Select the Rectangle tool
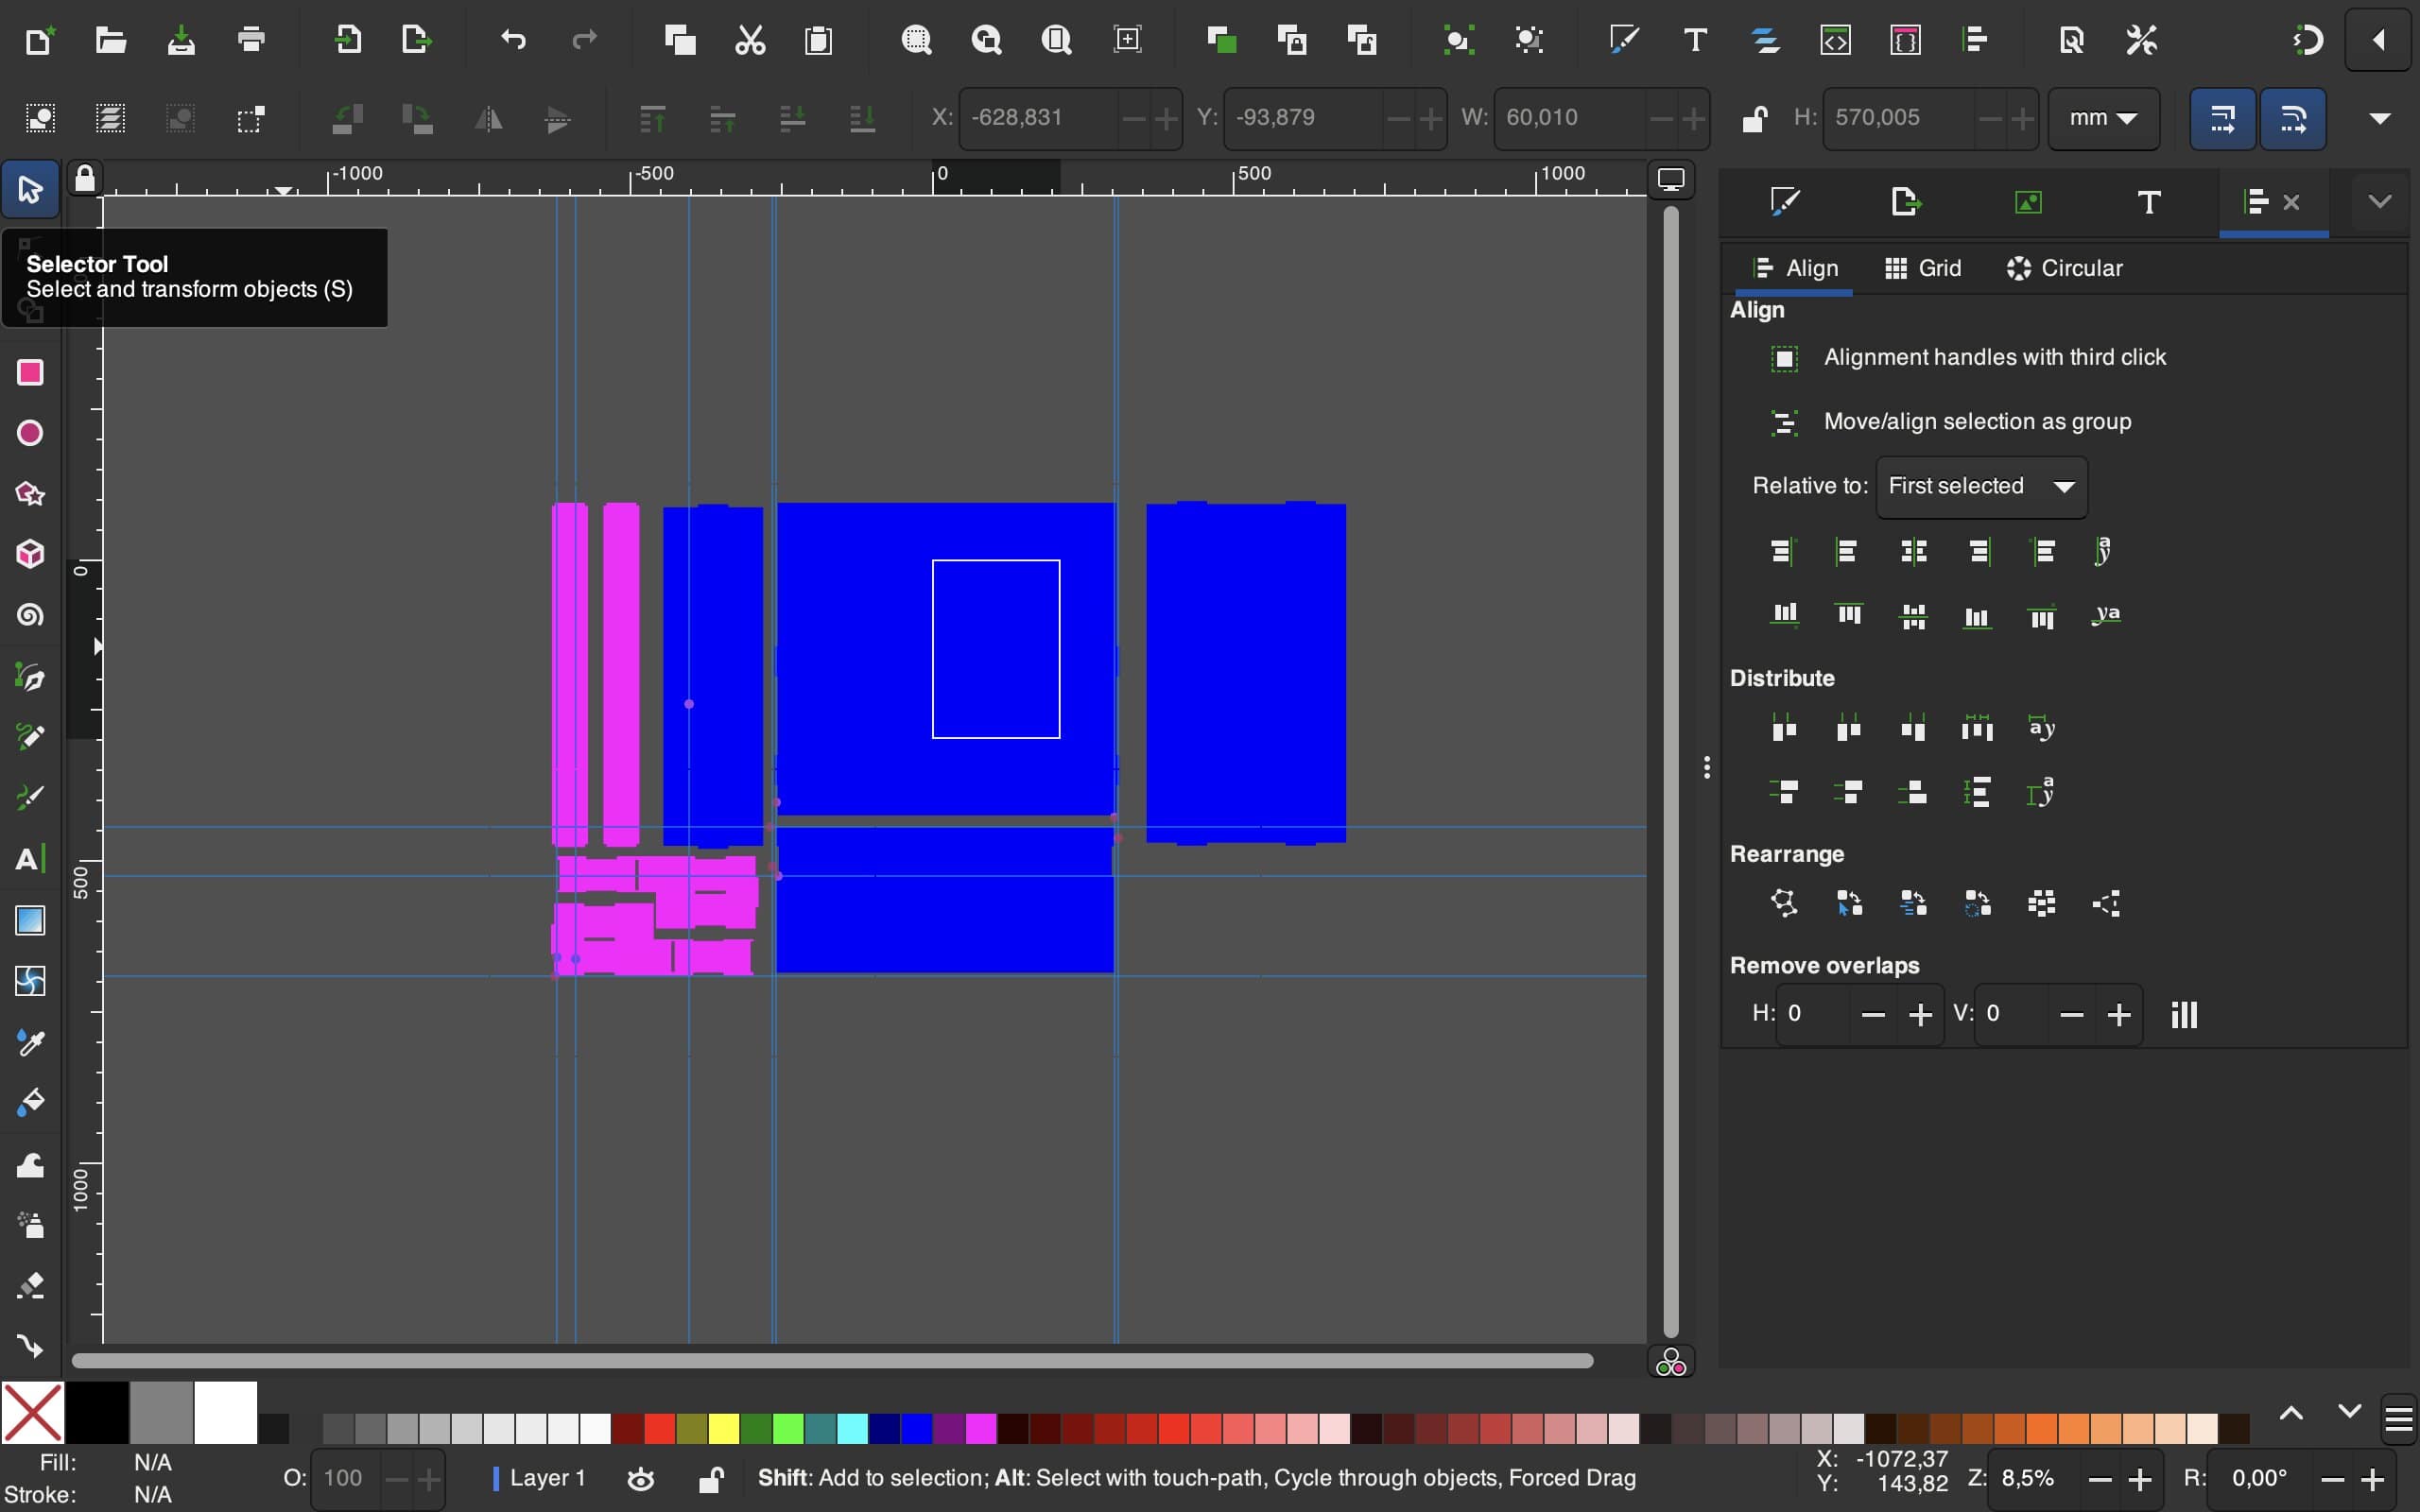The height and width of the screenshot is (1512, 2420). (x=30, y=372)
